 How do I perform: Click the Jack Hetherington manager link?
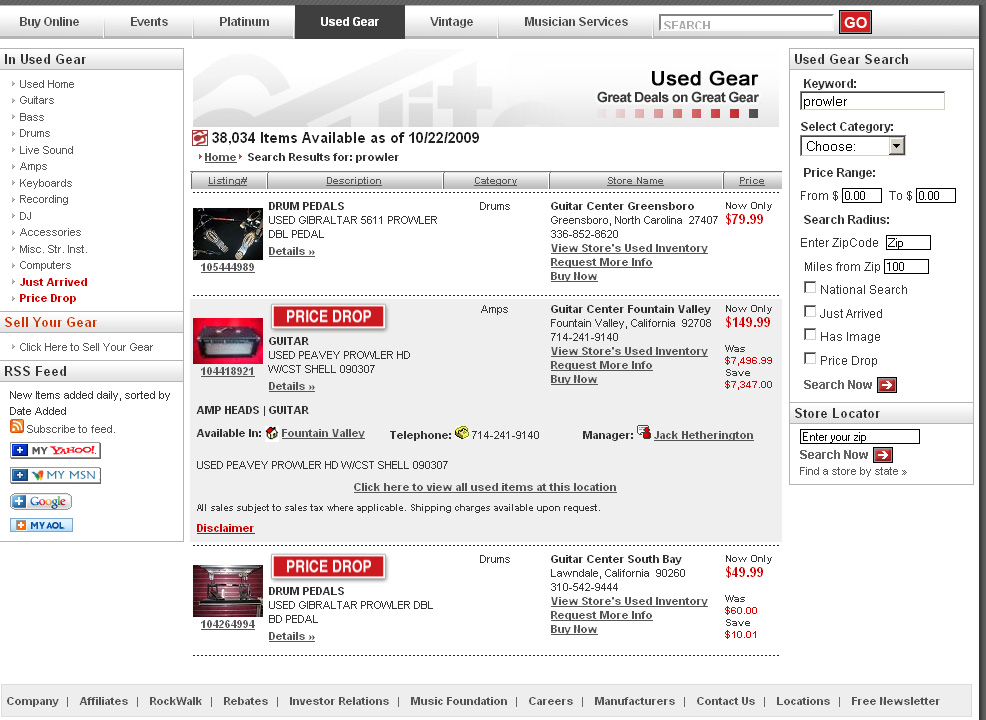coord(703,435)
